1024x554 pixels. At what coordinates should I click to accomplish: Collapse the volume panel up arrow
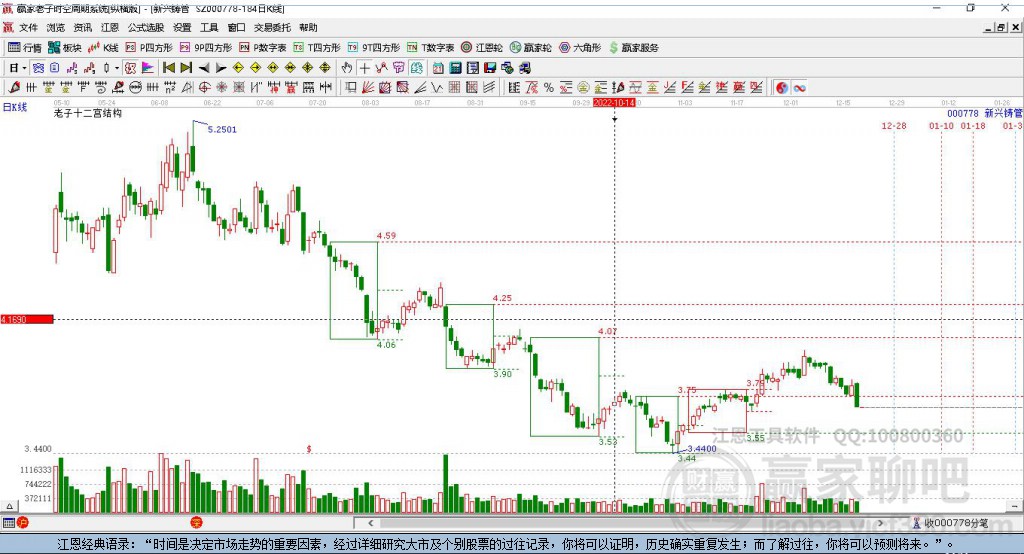tap(9, 506)
